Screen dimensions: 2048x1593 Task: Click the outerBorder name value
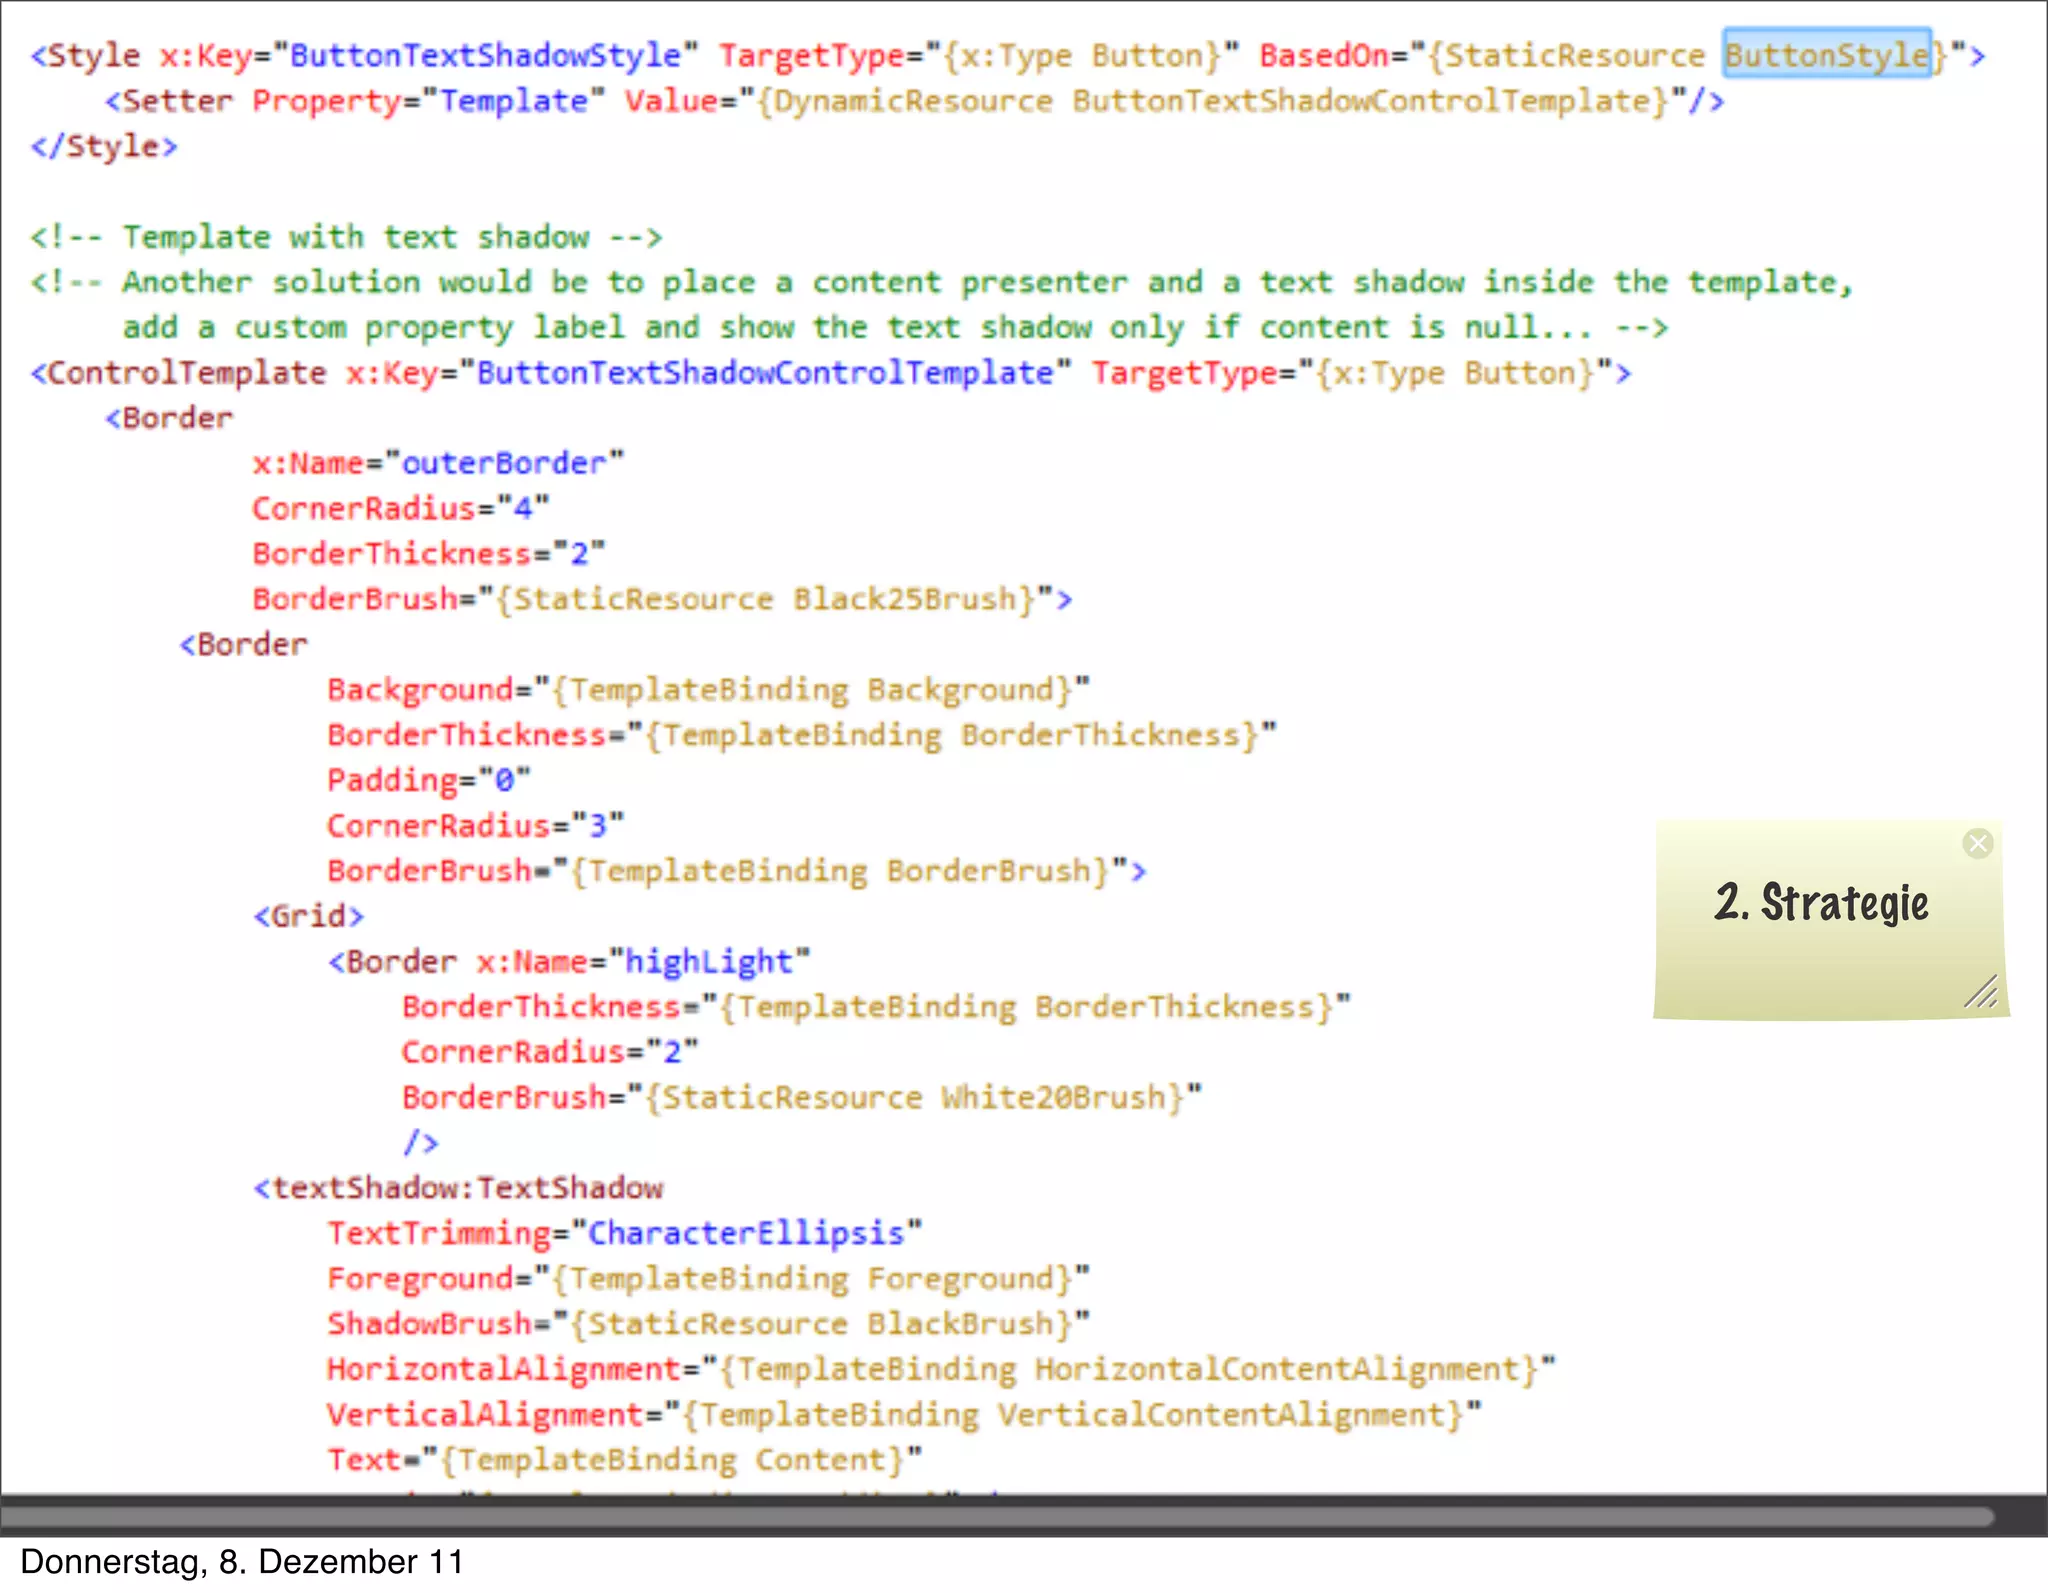coord(504,463)
